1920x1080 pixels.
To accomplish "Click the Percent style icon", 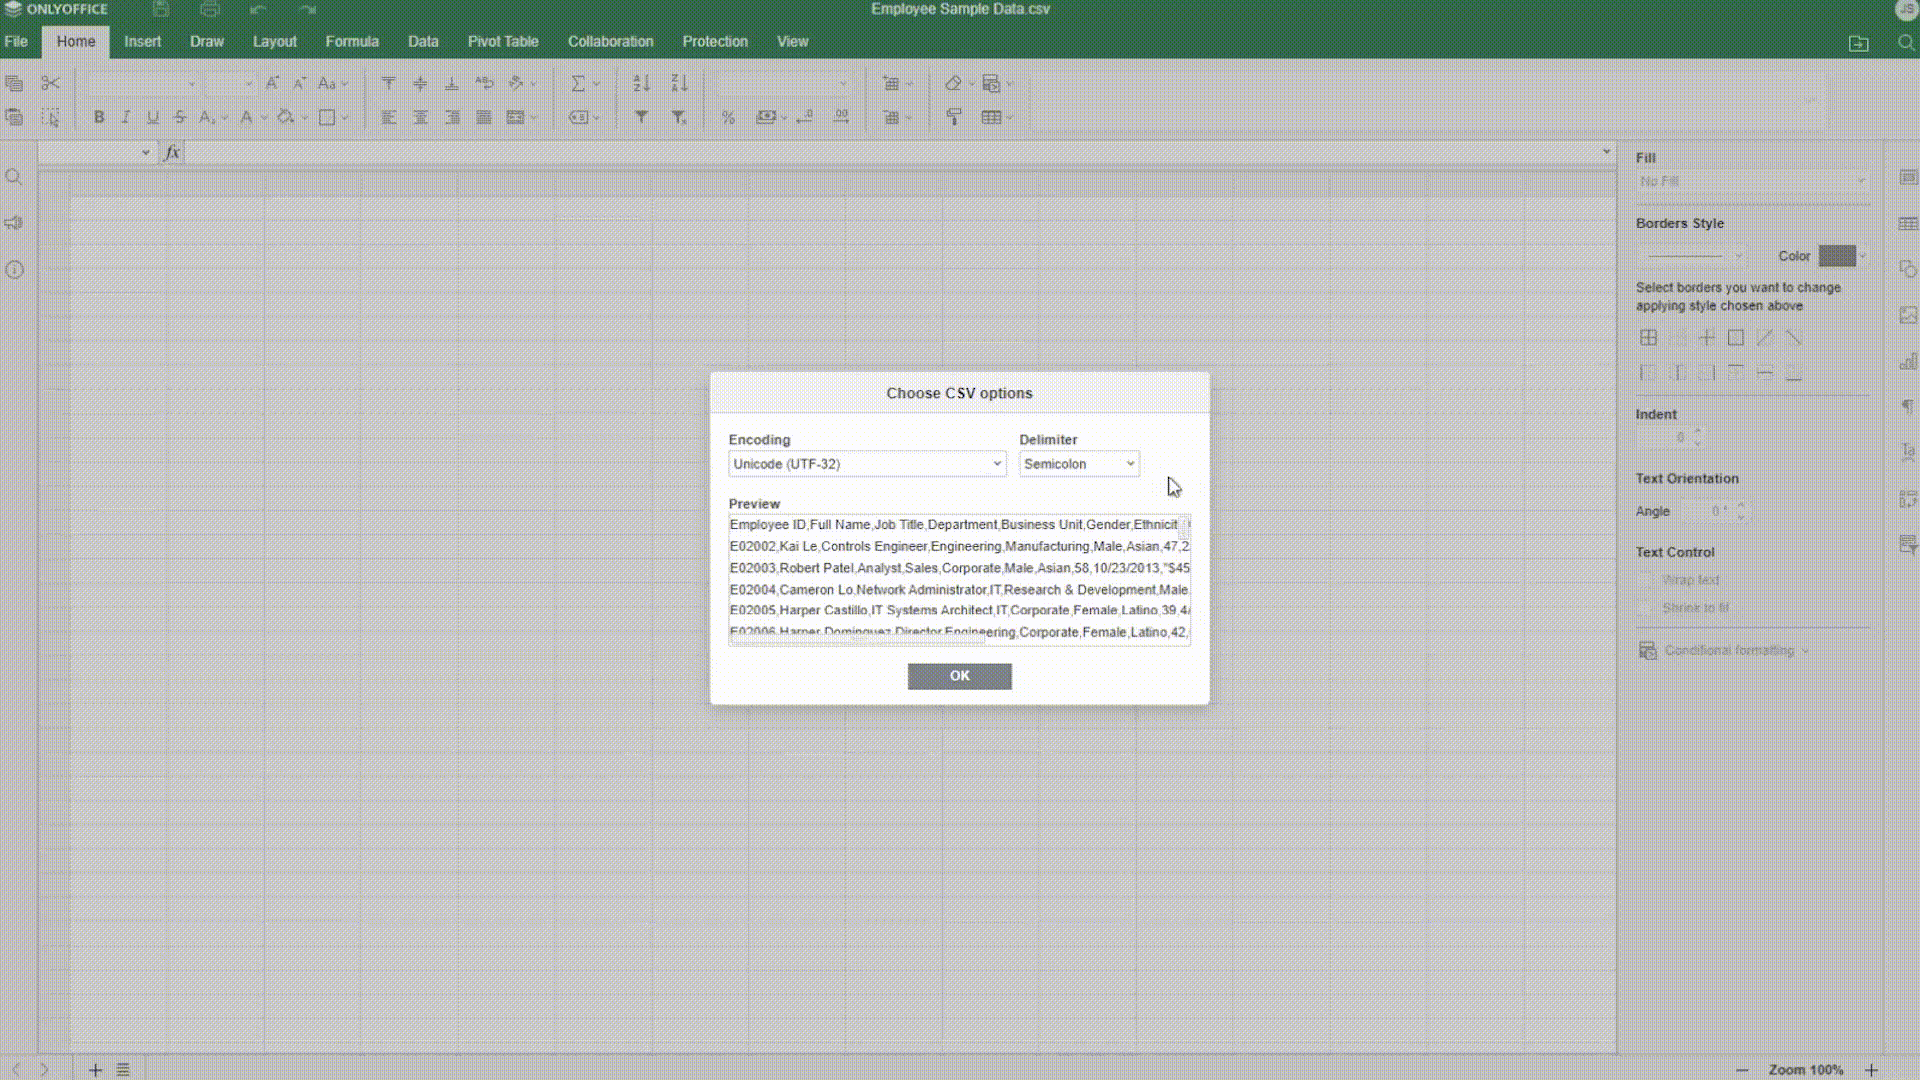I will (x=728, y=117).
